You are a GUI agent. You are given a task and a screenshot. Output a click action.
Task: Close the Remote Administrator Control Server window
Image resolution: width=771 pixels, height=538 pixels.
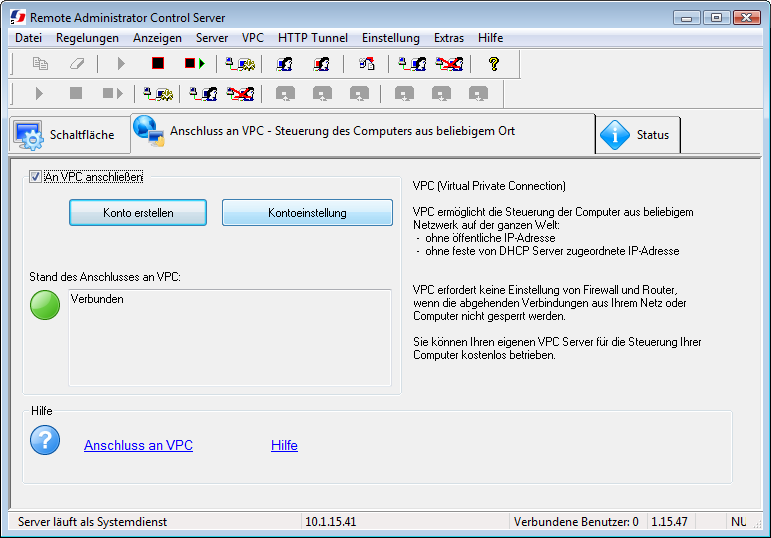[747, 18]
